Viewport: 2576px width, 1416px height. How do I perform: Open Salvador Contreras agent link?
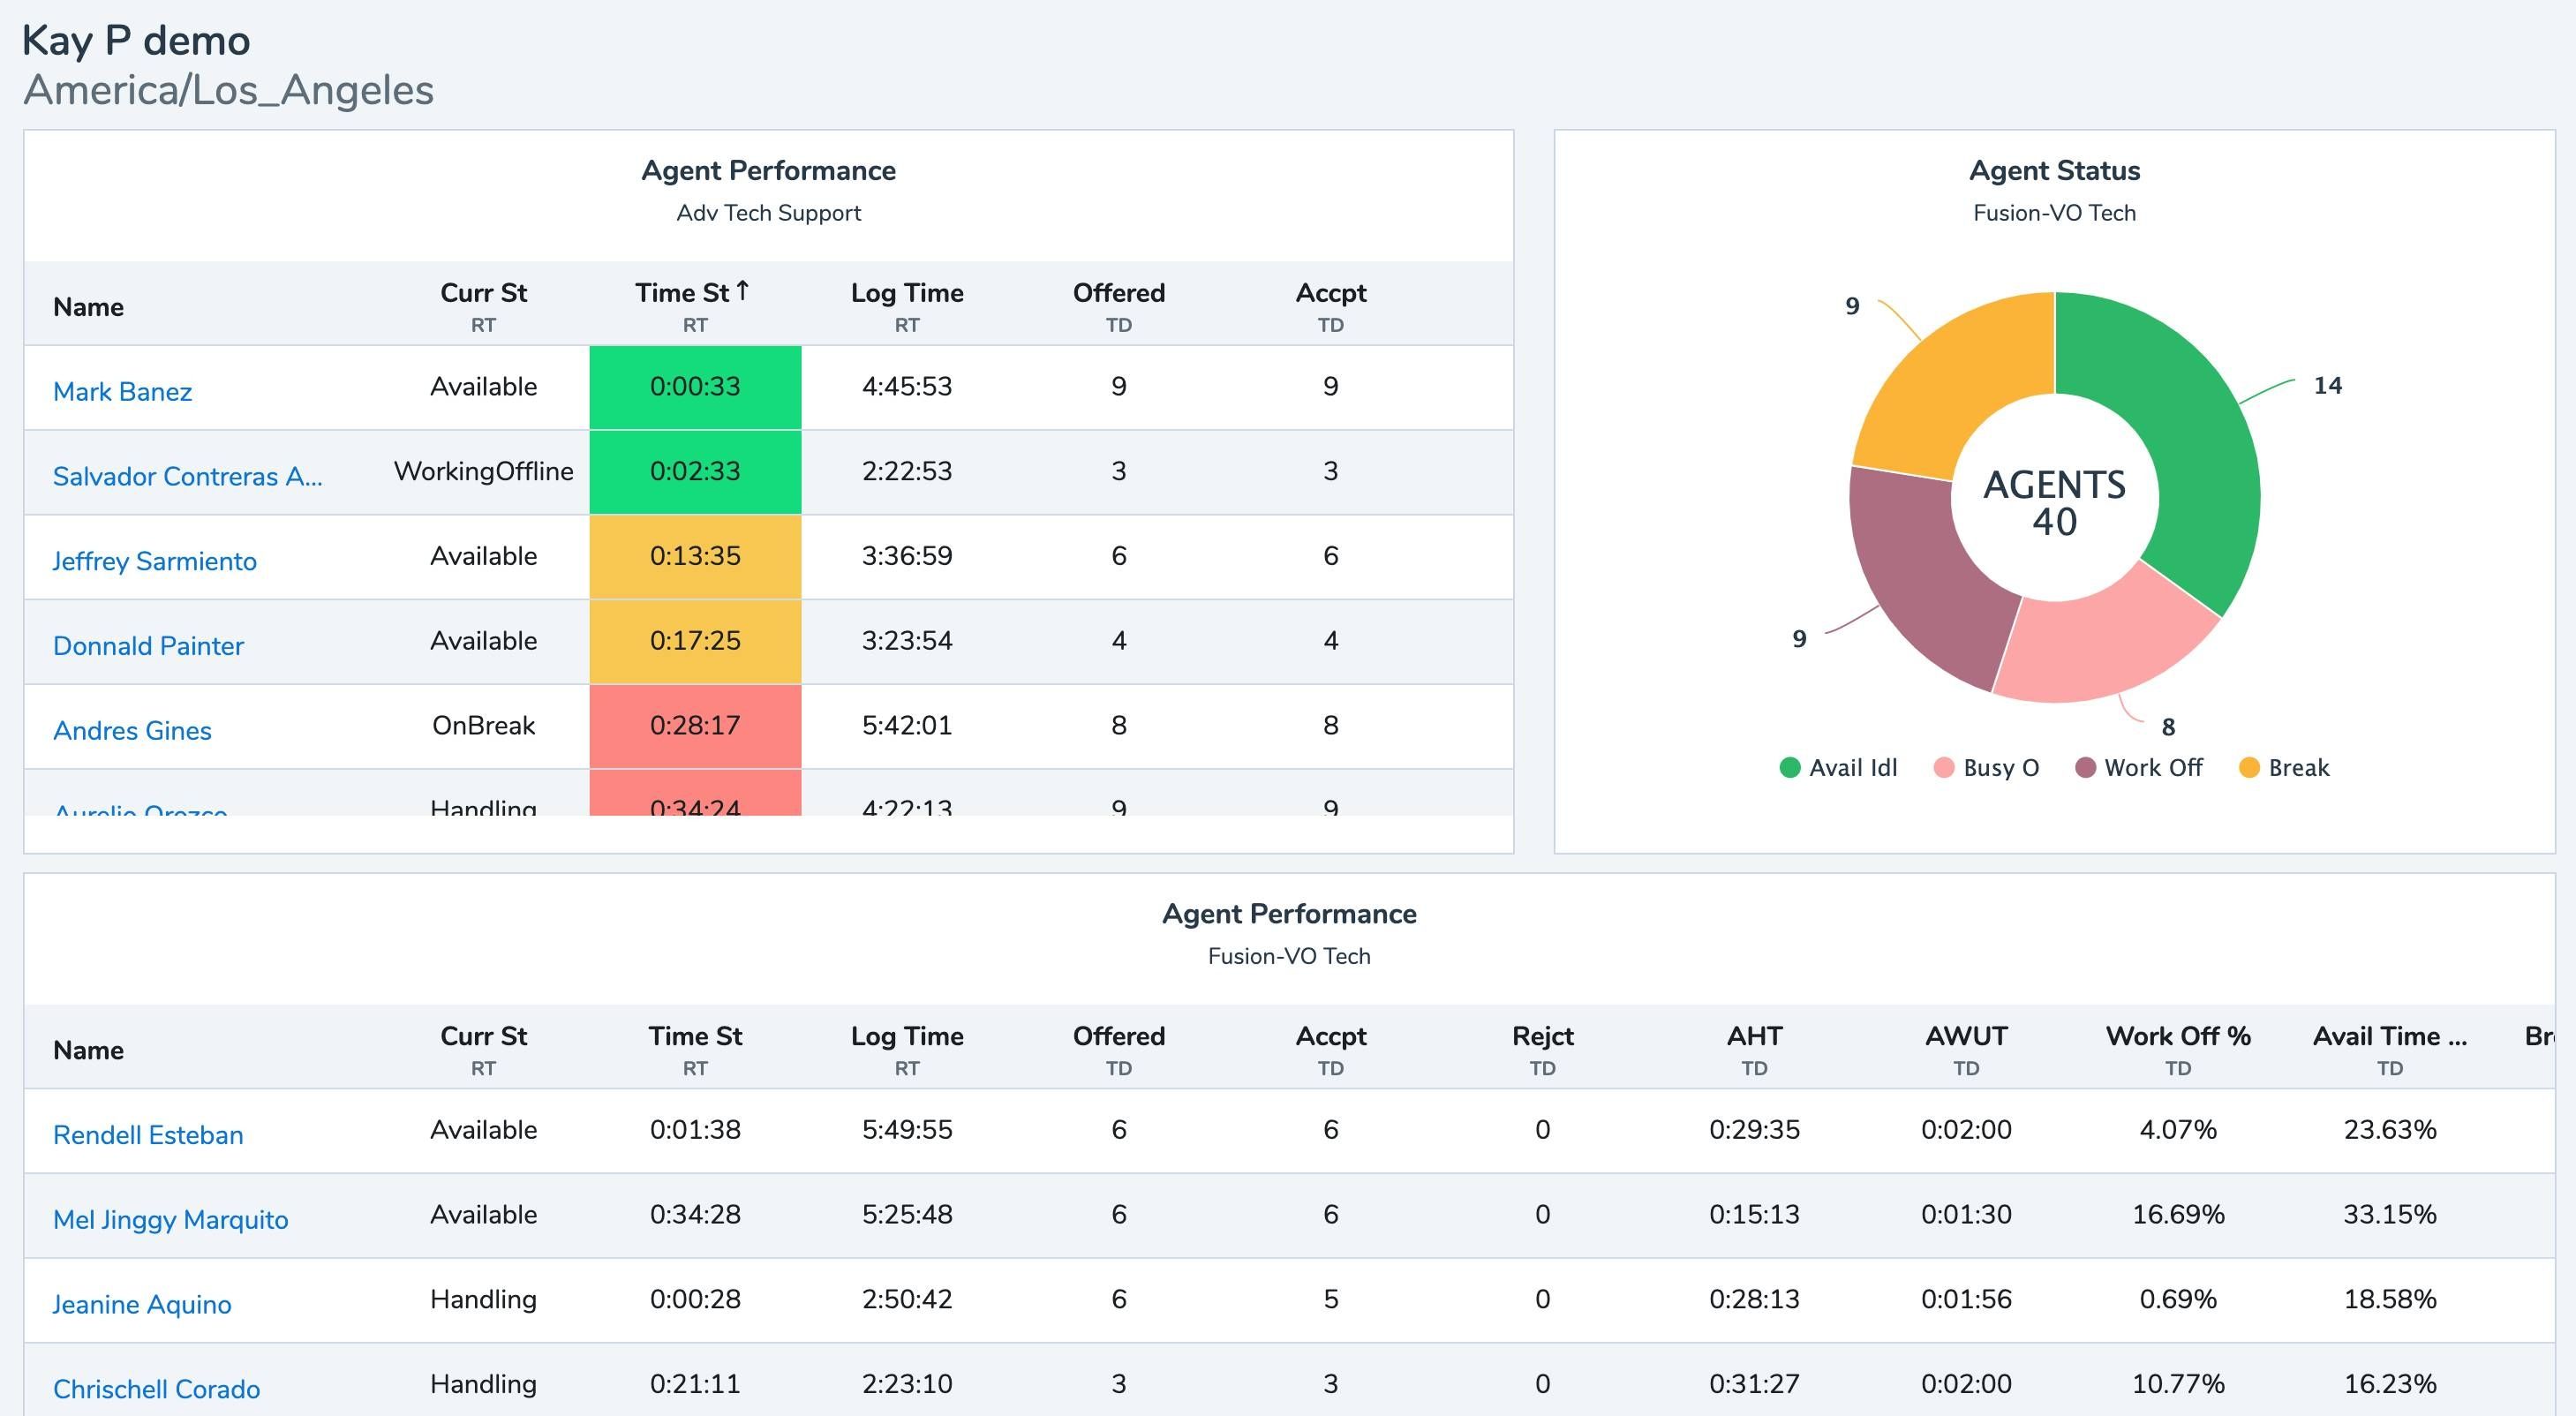187,476
